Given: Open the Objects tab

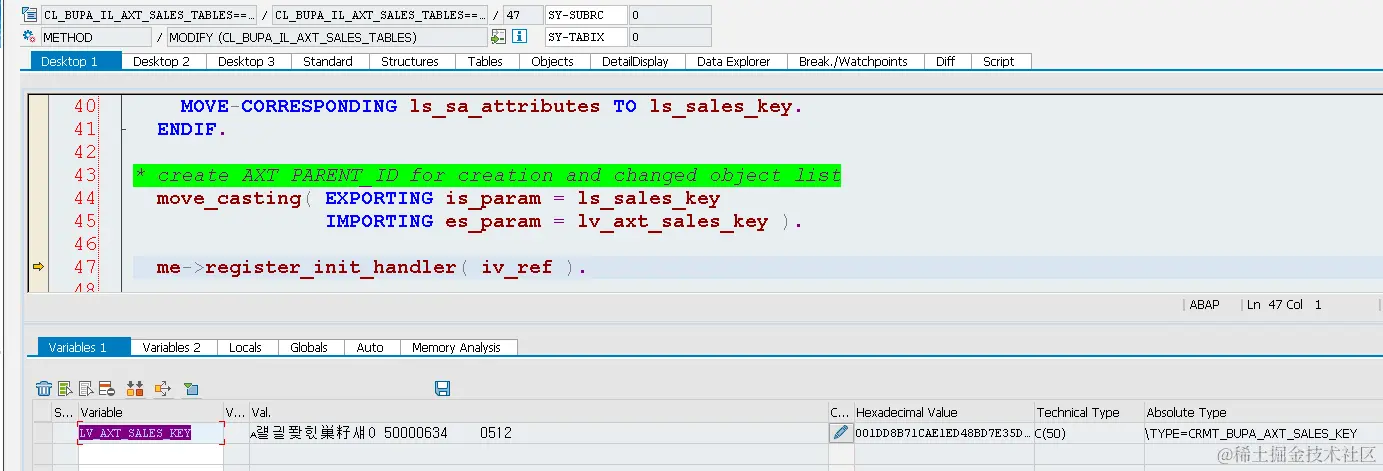Looking at the screenshot, I should pyautogui.click(x=553, y=61).
